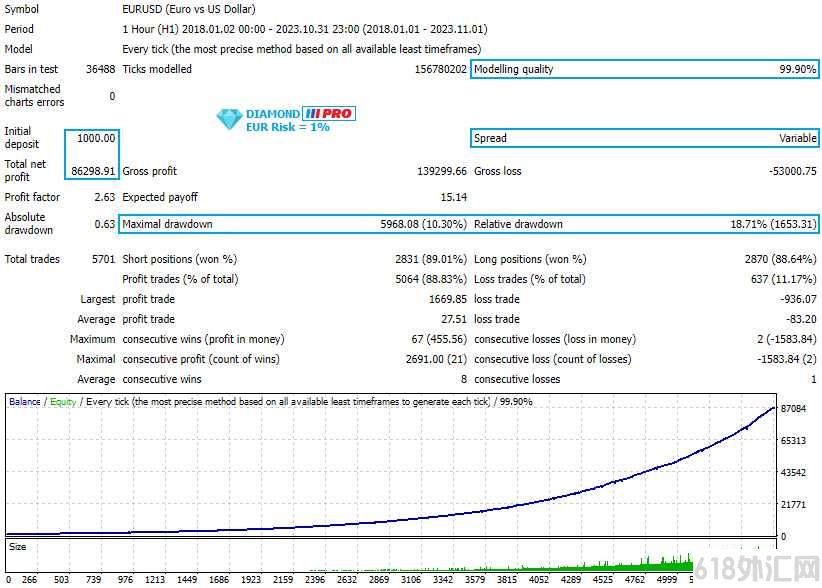Click maximal drawdown value 5968.08 (10.30%)
The image size is (822, 588).
423,224
